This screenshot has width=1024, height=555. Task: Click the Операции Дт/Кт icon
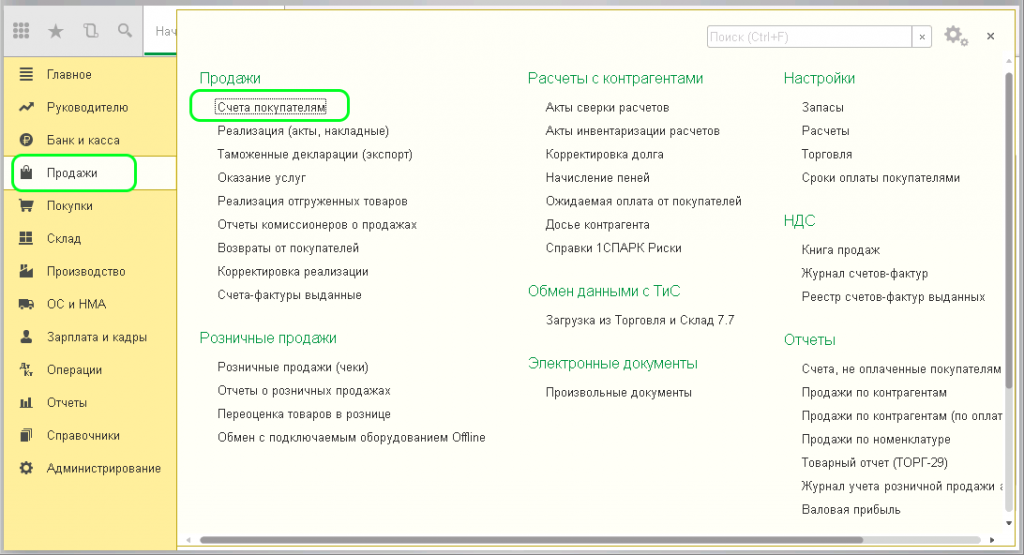(26, 370)
